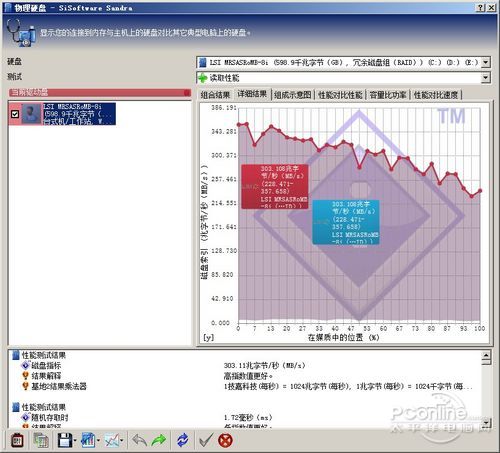Click the line graph icon in toolbar
The image size is (500, 453).
click(112, 440)
